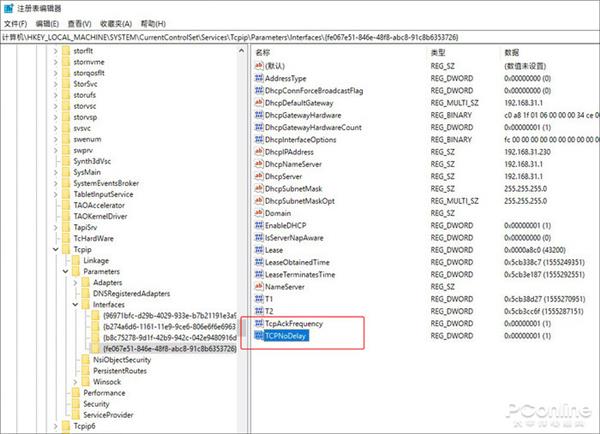Open the 查看(V) menu

coord(79,24)
